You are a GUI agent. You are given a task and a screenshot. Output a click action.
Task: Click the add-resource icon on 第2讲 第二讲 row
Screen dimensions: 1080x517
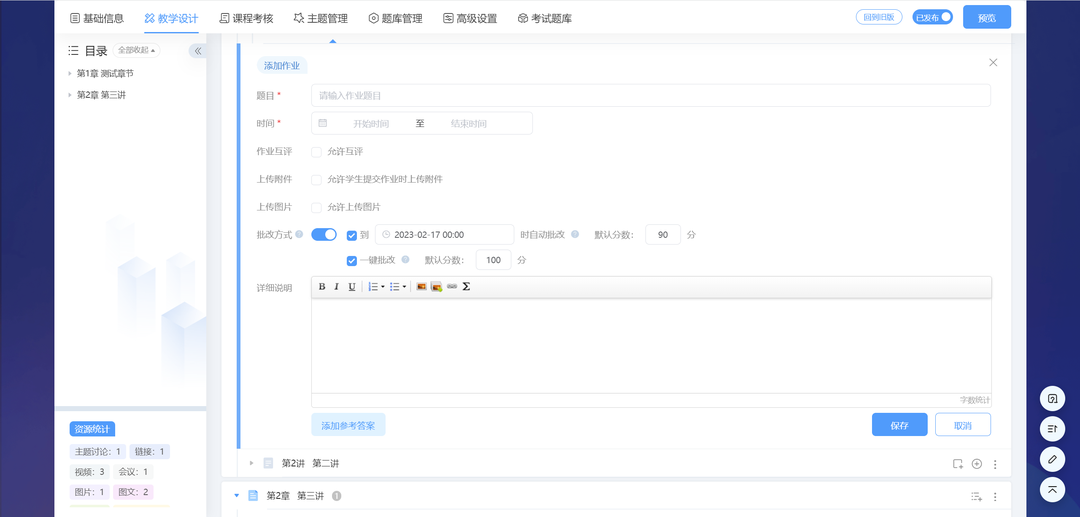click(958, 464)
